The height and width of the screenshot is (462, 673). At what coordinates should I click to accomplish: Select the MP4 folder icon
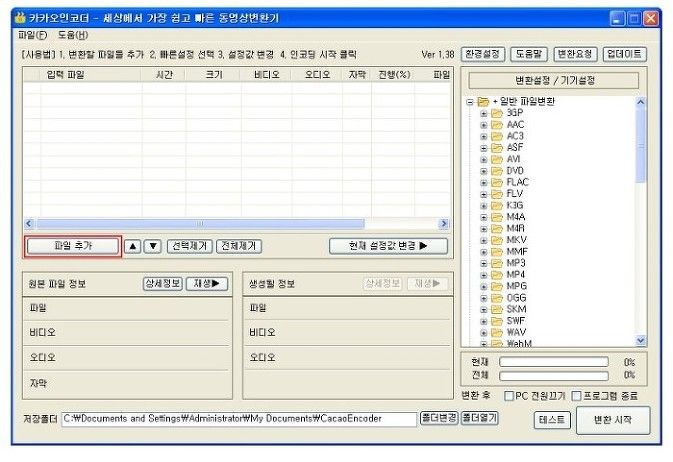click(497, 275)
